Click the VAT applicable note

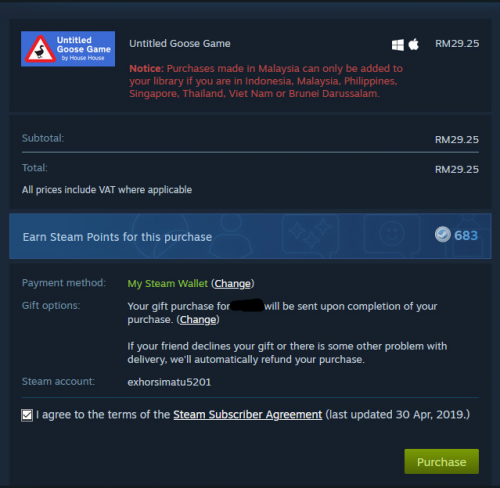[107, 190]
